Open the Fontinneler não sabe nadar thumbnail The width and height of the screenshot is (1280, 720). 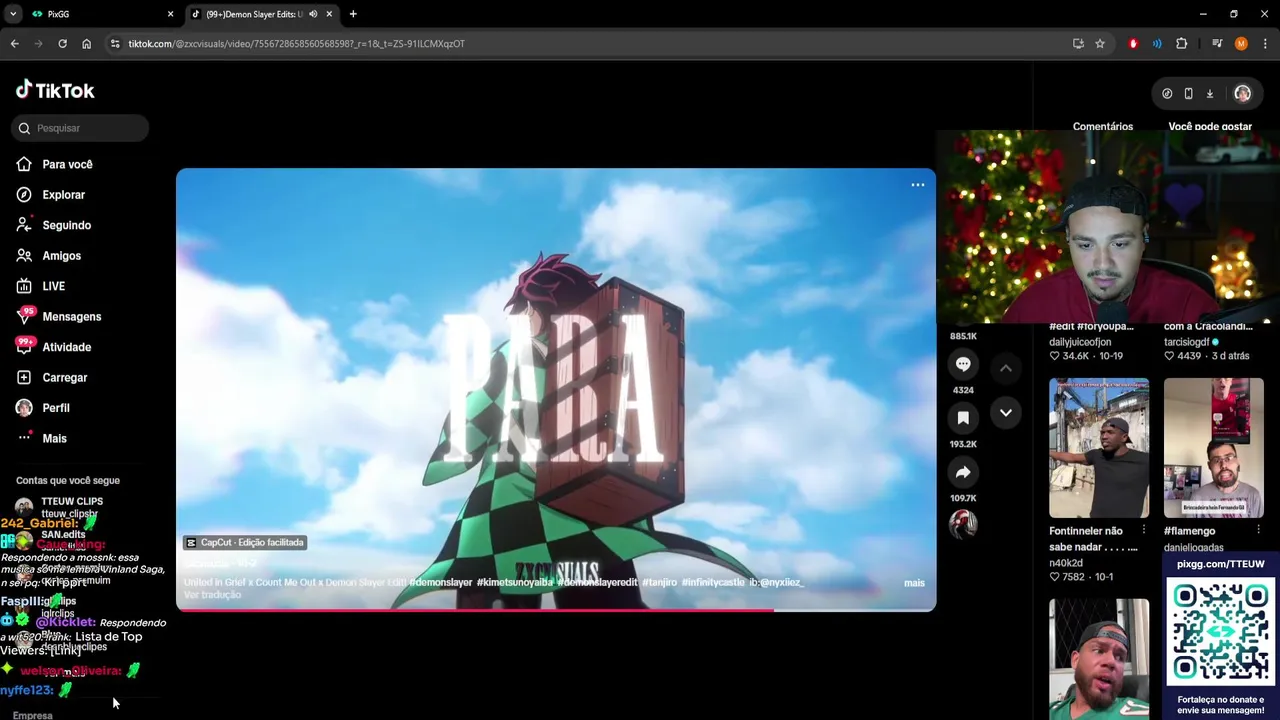(x=1099, y=448)
